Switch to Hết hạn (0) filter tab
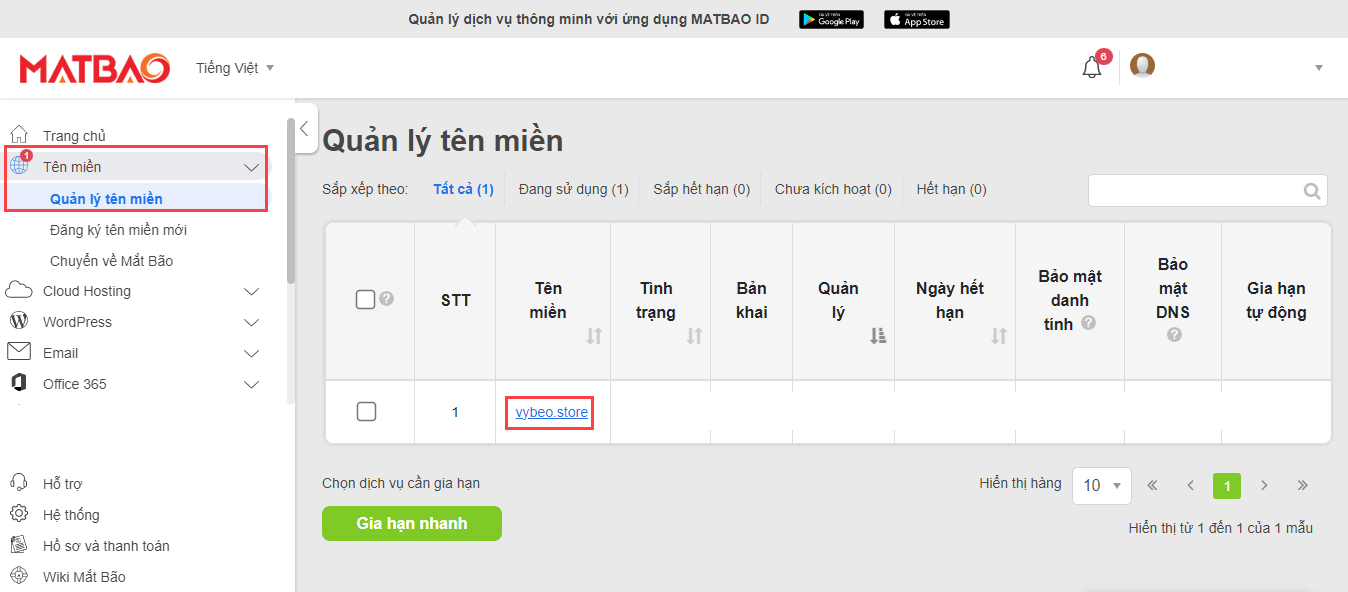This screenshot has height=592, width=1348. 950,189
